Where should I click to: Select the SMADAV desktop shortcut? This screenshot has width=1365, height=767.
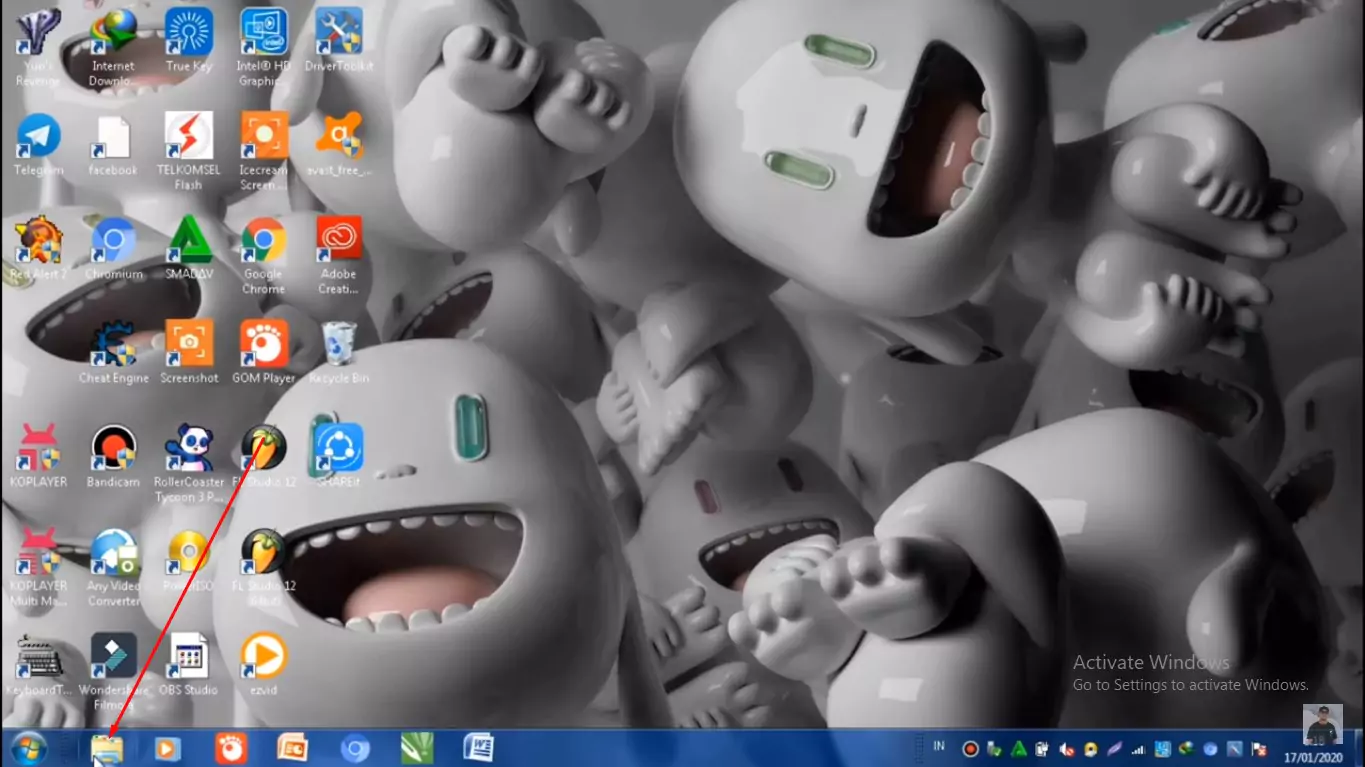pos(189,250)
